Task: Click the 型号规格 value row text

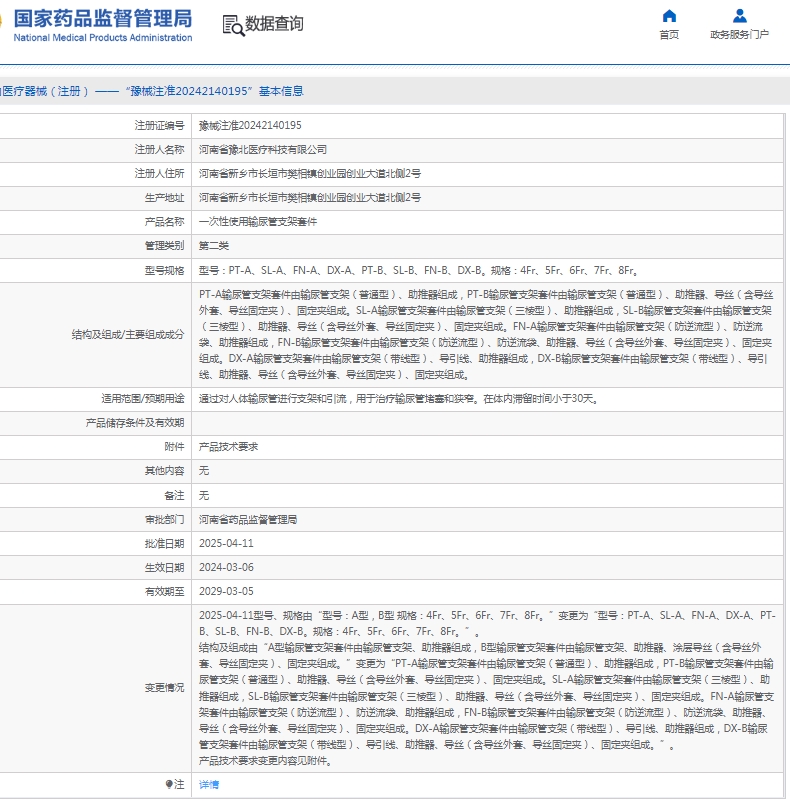Action: coord(418,271)
